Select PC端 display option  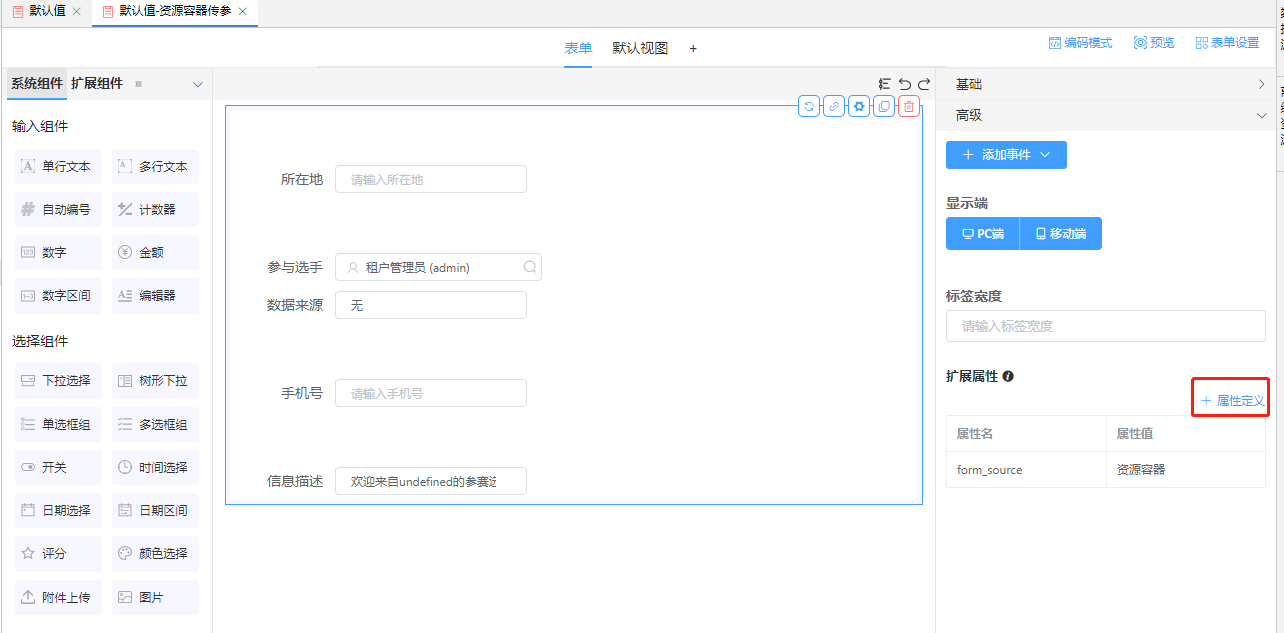tap(982, 233)
